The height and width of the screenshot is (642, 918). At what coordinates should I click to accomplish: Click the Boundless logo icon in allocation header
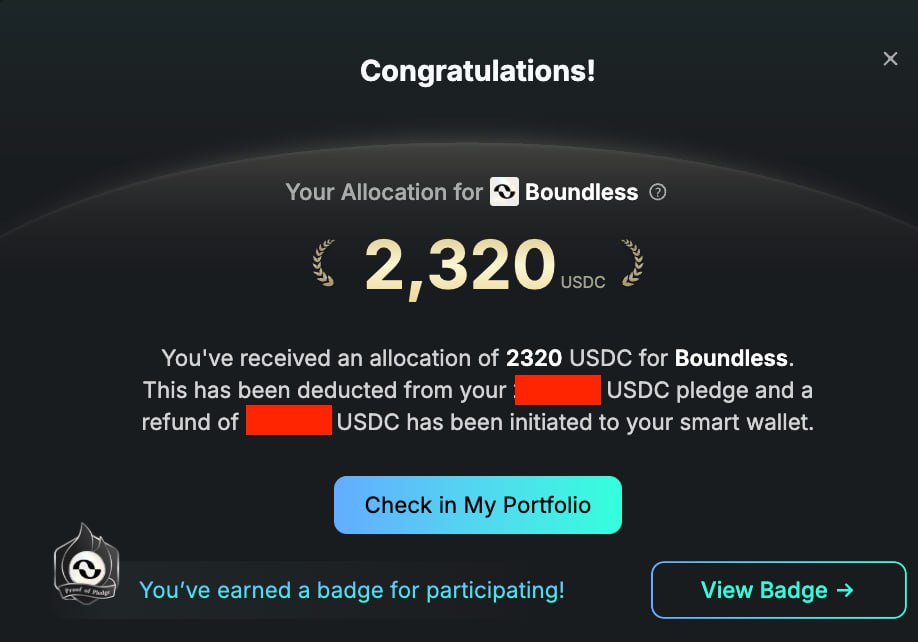point(504,191)
